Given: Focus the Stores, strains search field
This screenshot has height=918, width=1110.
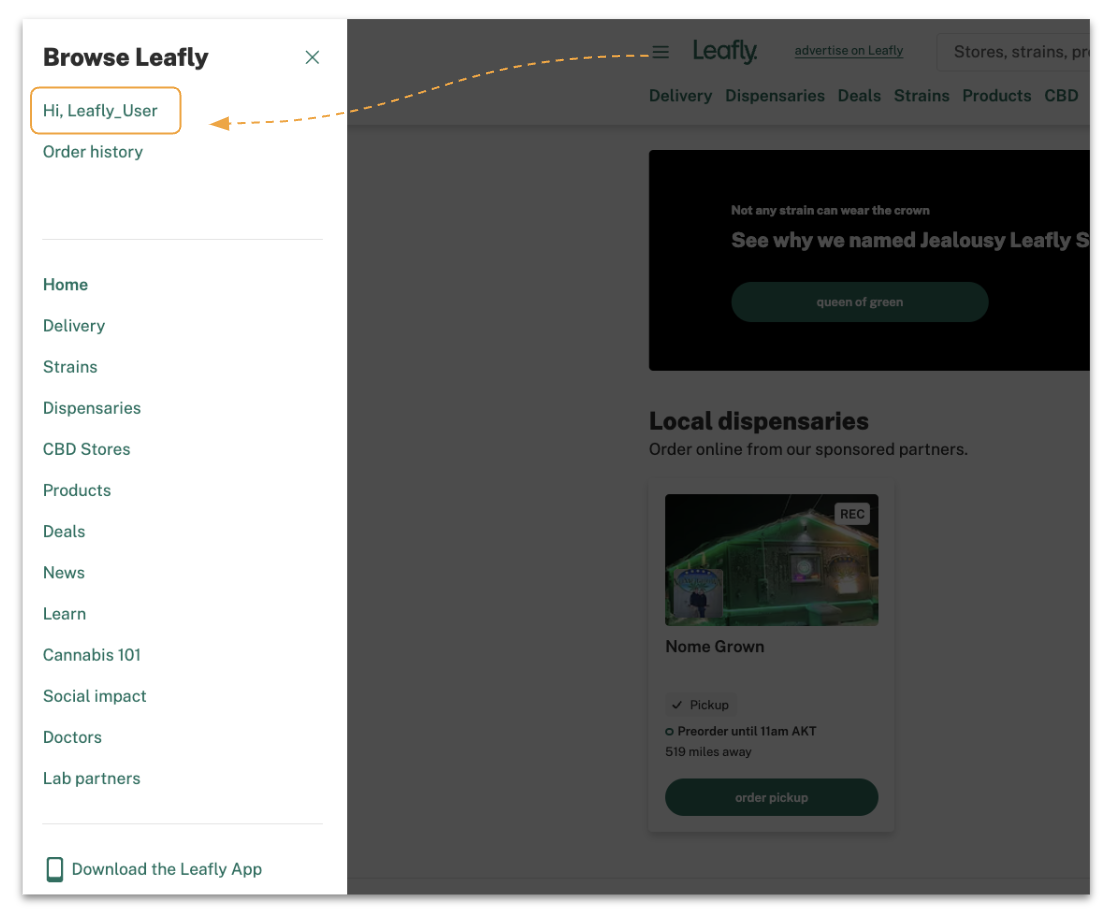Looking at the screenshot, I should click(1013, 52).
